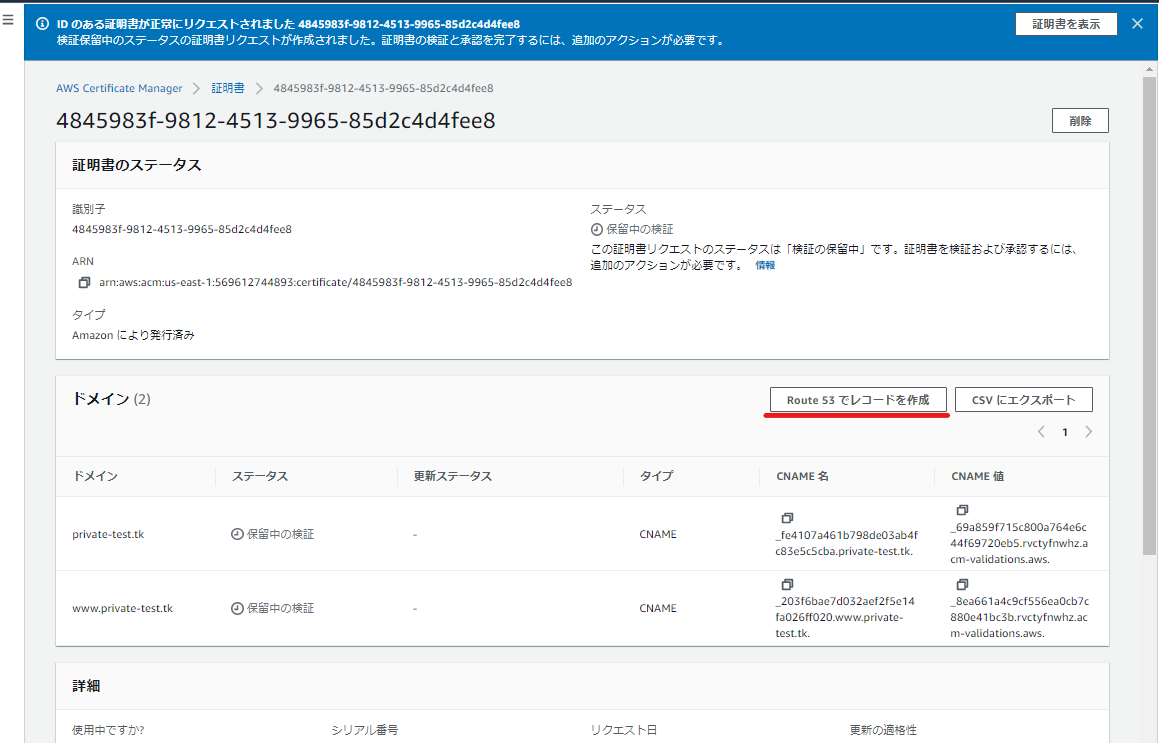The image size is (1159, 743).
Task: Click the identifier value under 識別子
Action: (182, 229)
